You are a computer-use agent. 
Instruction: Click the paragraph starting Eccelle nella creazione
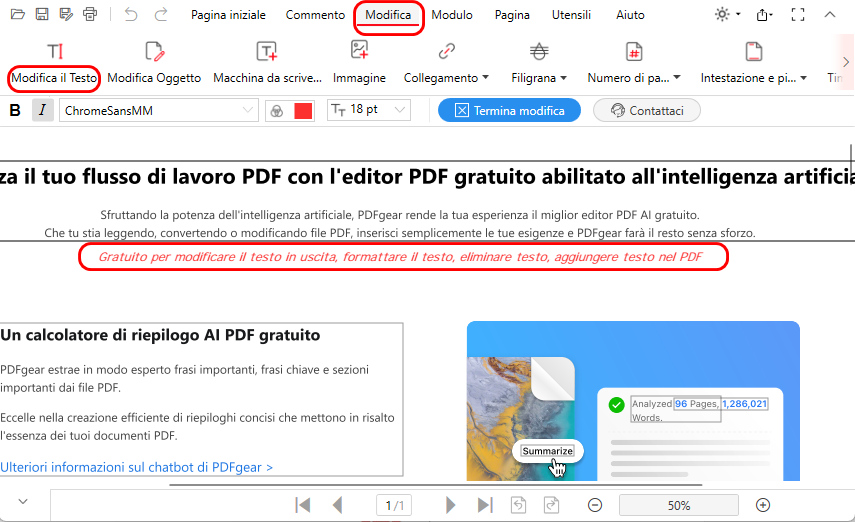point(197,427)
